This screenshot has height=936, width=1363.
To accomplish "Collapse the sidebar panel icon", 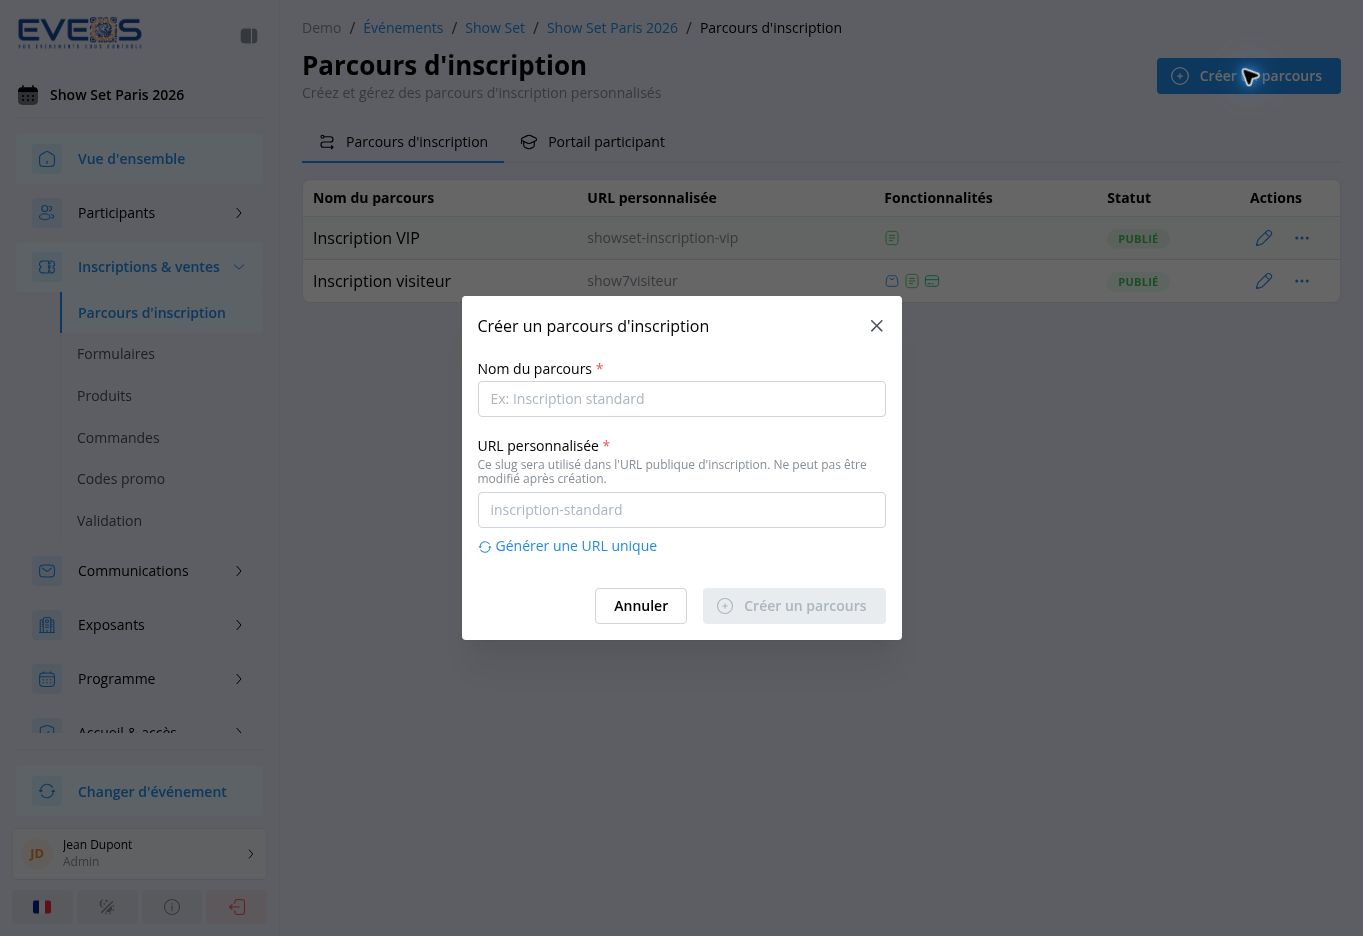I will [x=249, y=36].
